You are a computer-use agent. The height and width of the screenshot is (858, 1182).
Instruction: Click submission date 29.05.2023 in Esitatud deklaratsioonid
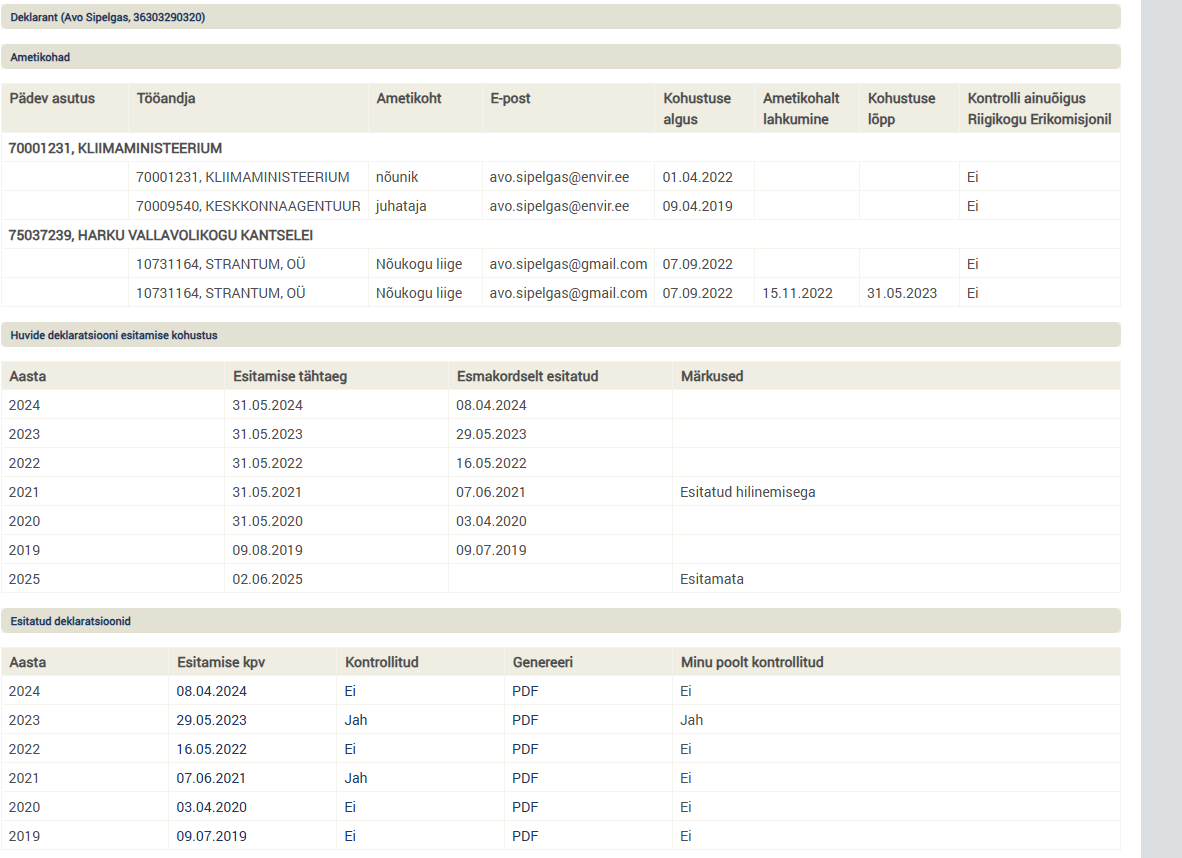coord(211,720)
